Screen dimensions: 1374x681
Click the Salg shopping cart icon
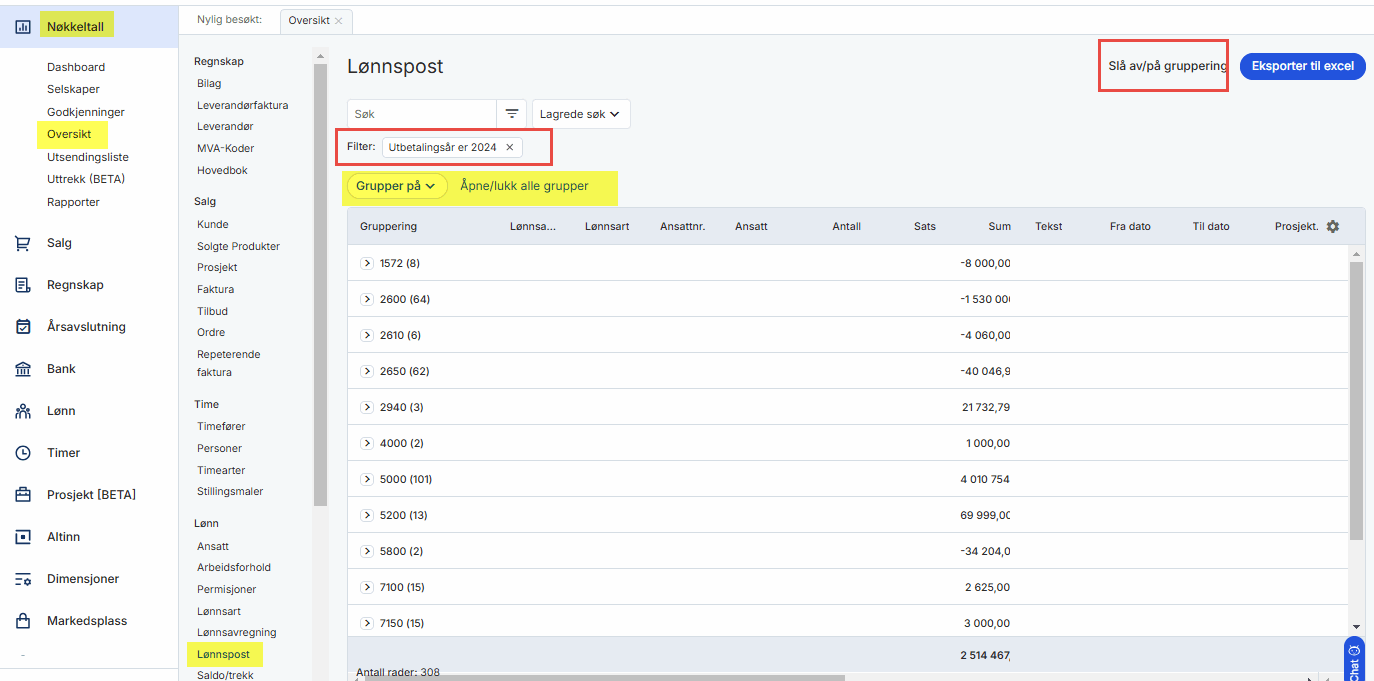tap(23, 243)
